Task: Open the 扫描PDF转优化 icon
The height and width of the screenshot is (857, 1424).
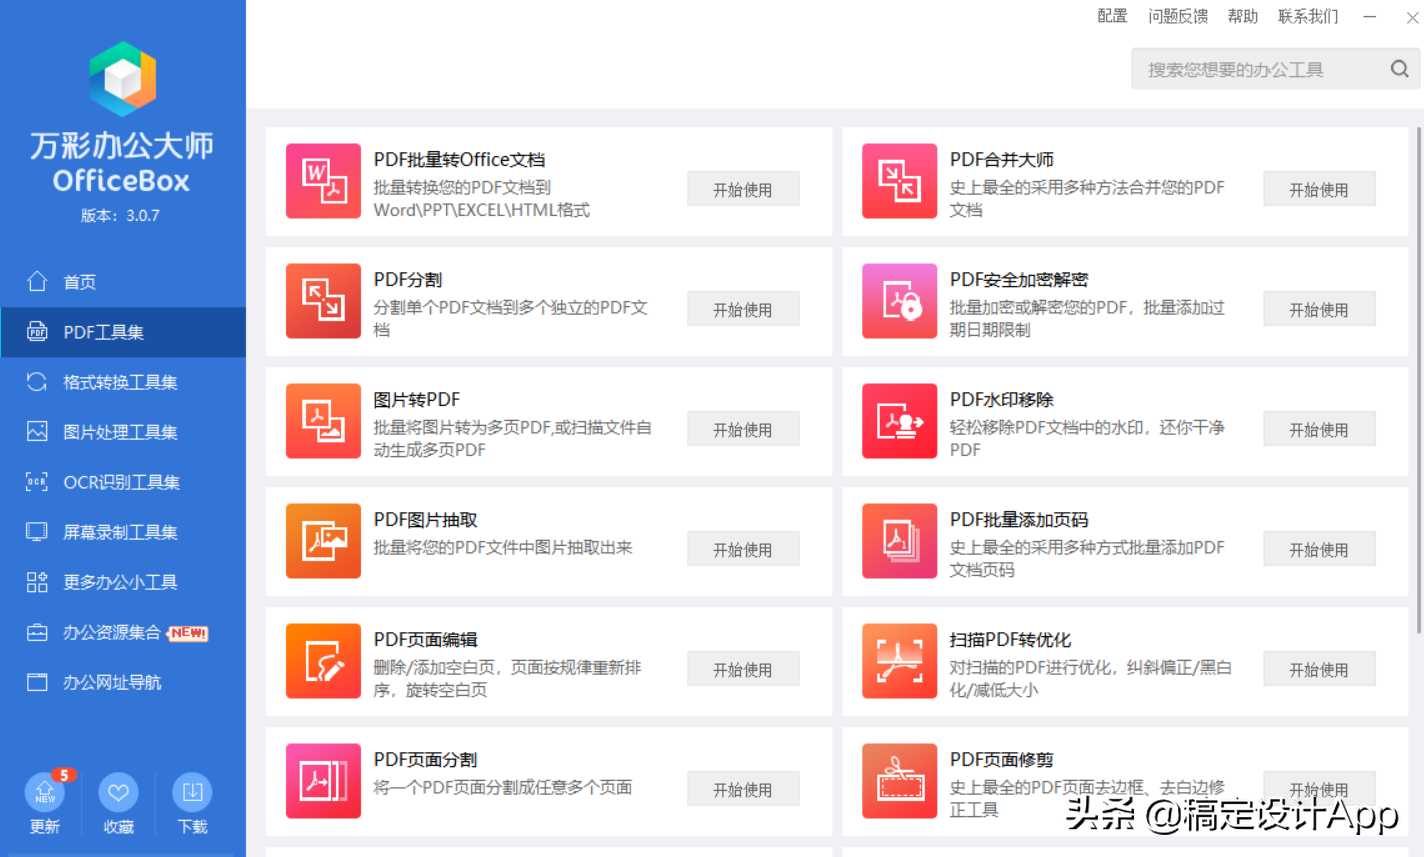Action: click(899, 661)
